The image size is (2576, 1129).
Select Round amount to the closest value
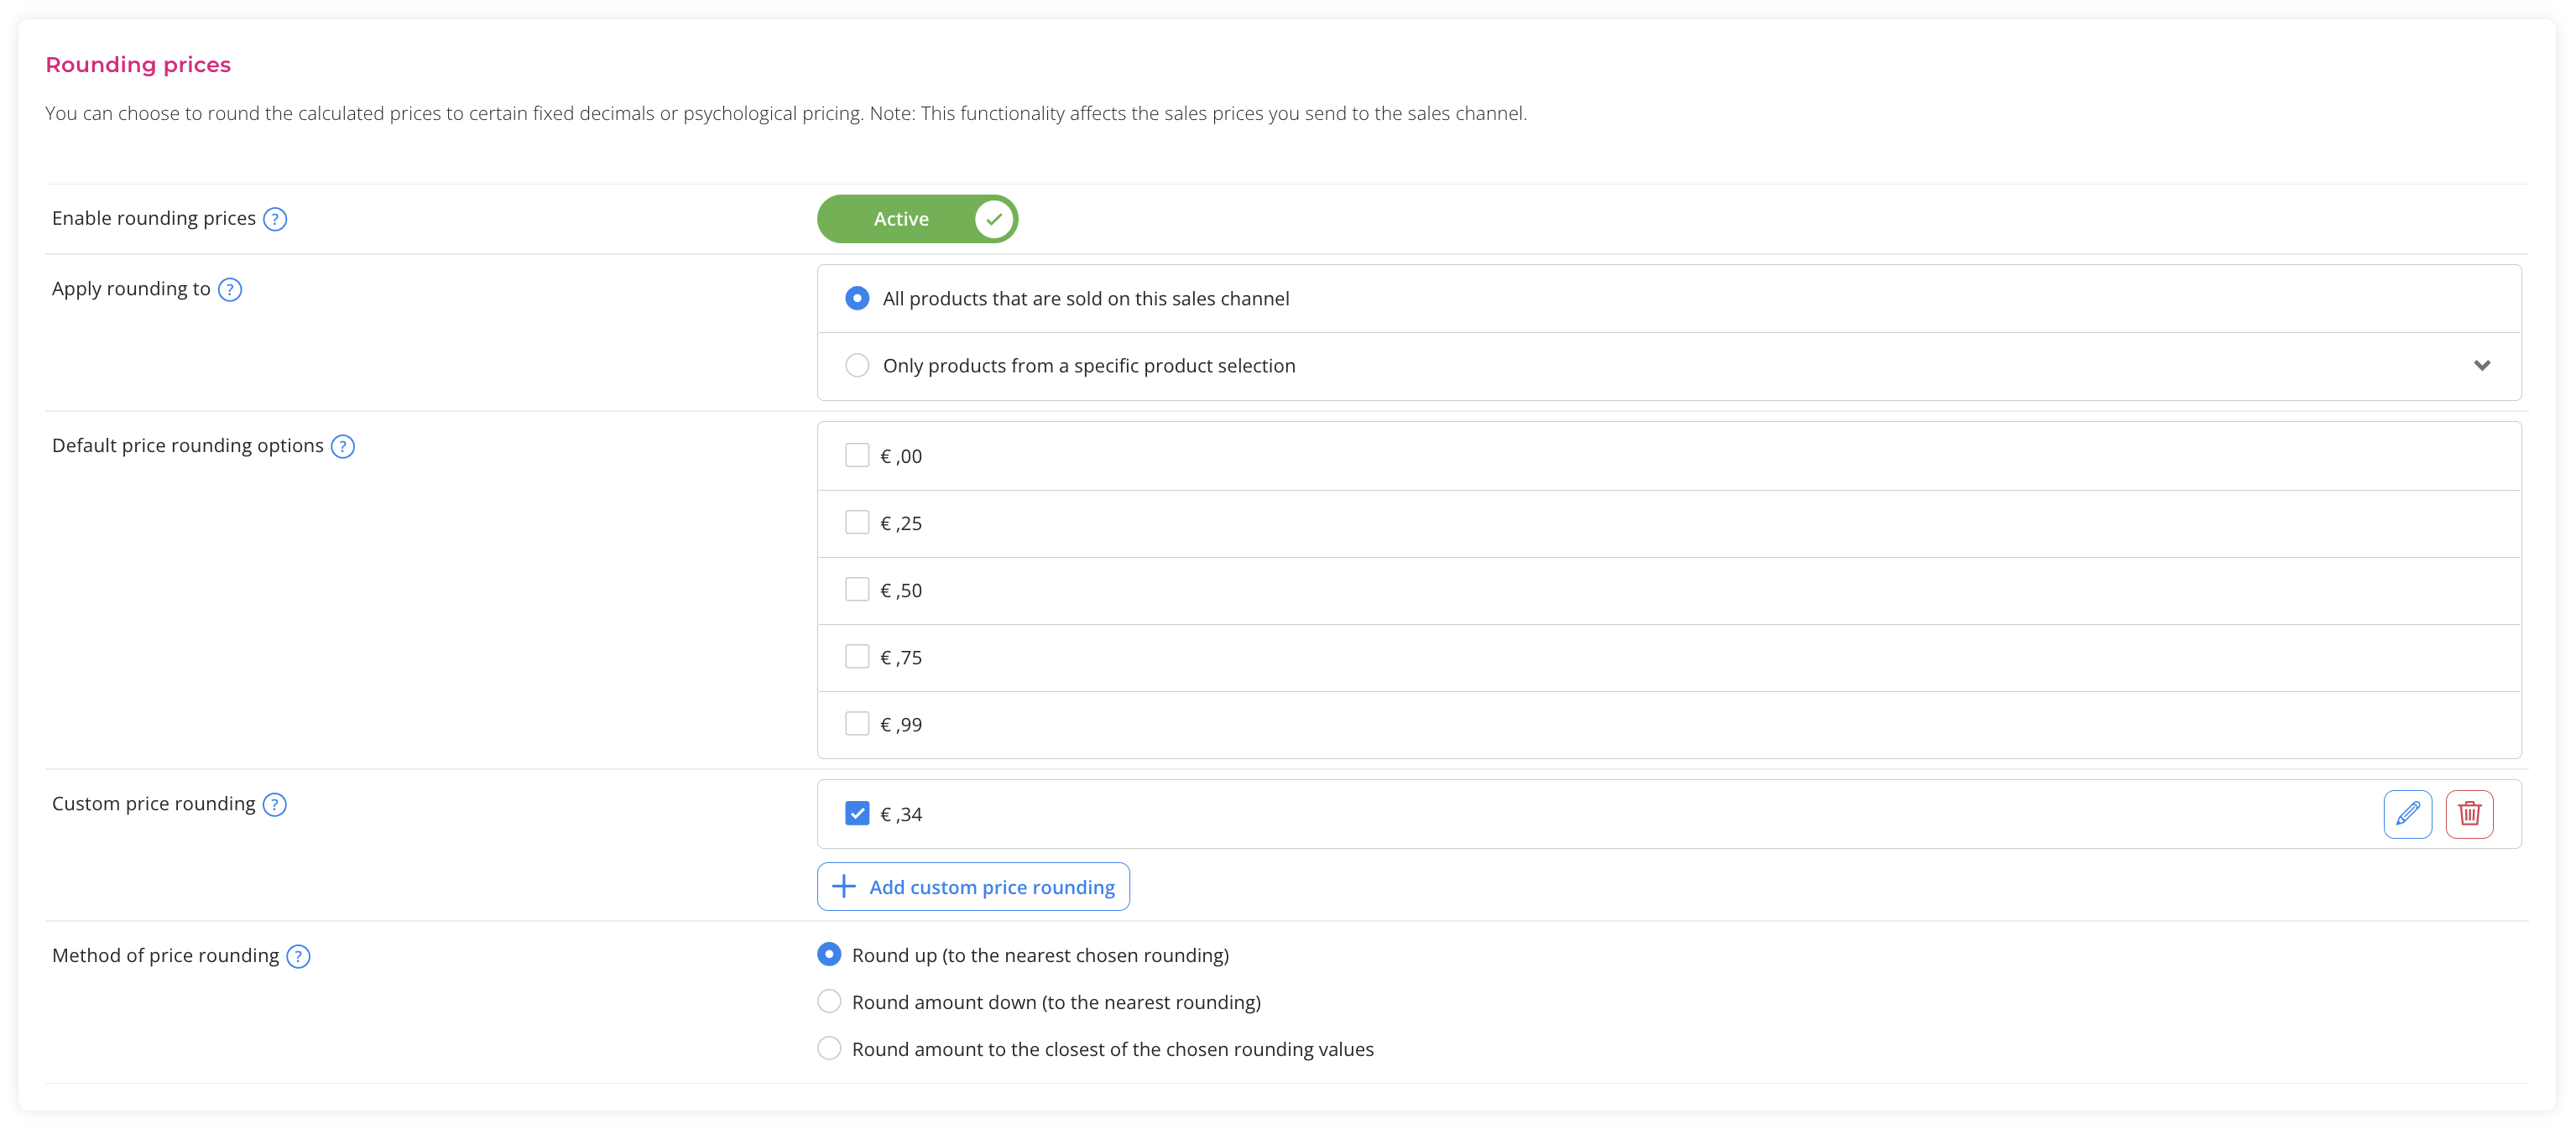point(829,1049)
